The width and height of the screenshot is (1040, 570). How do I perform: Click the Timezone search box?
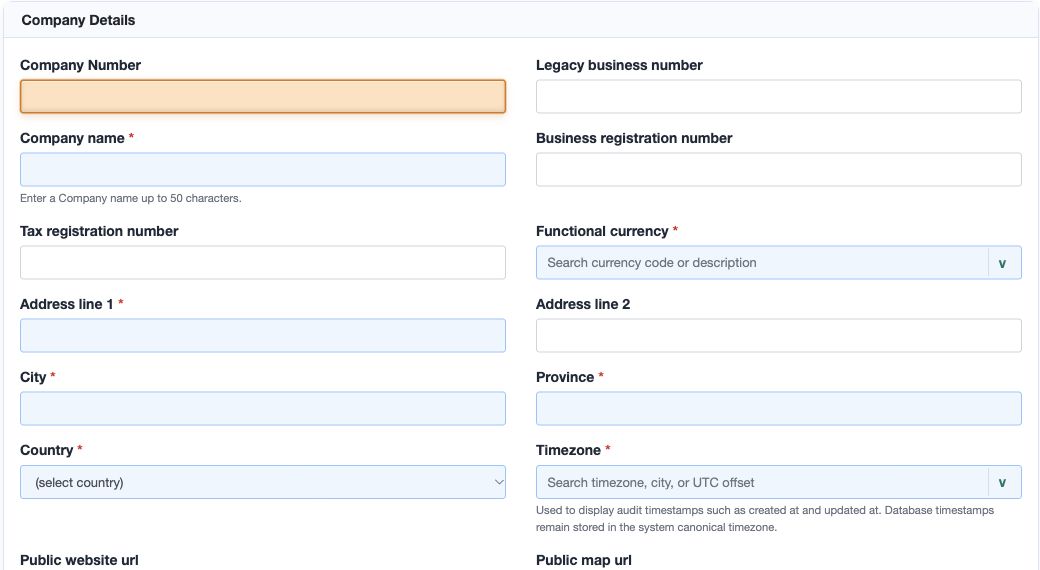(762, 482)
